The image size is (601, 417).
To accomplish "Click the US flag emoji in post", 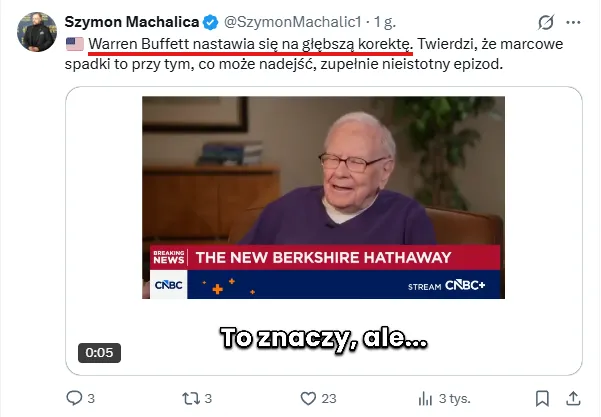I will click(x=75, y=44).
